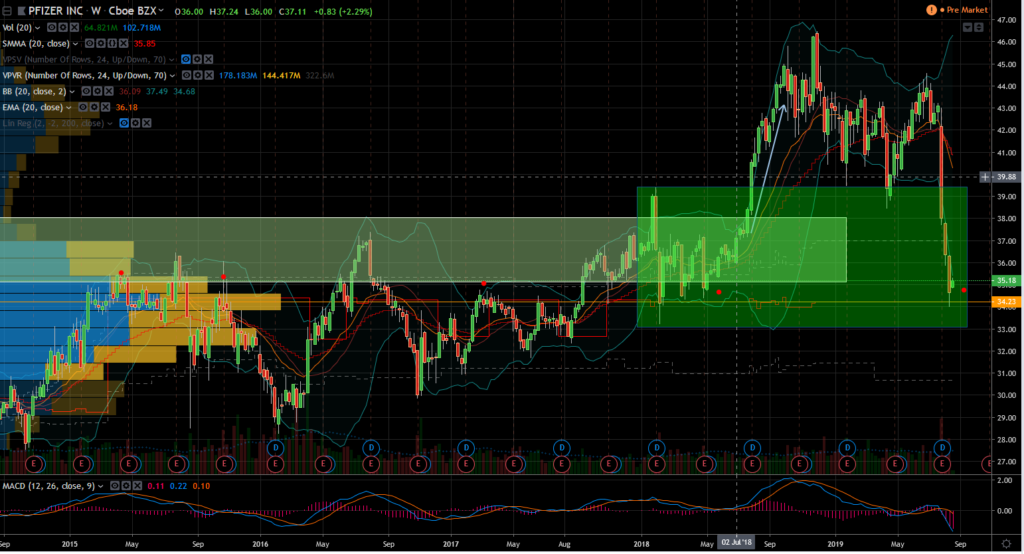Collapse the indicator legend next to PFIZER INC
Screen dimensions: 1024x554
tap(7, 11)
